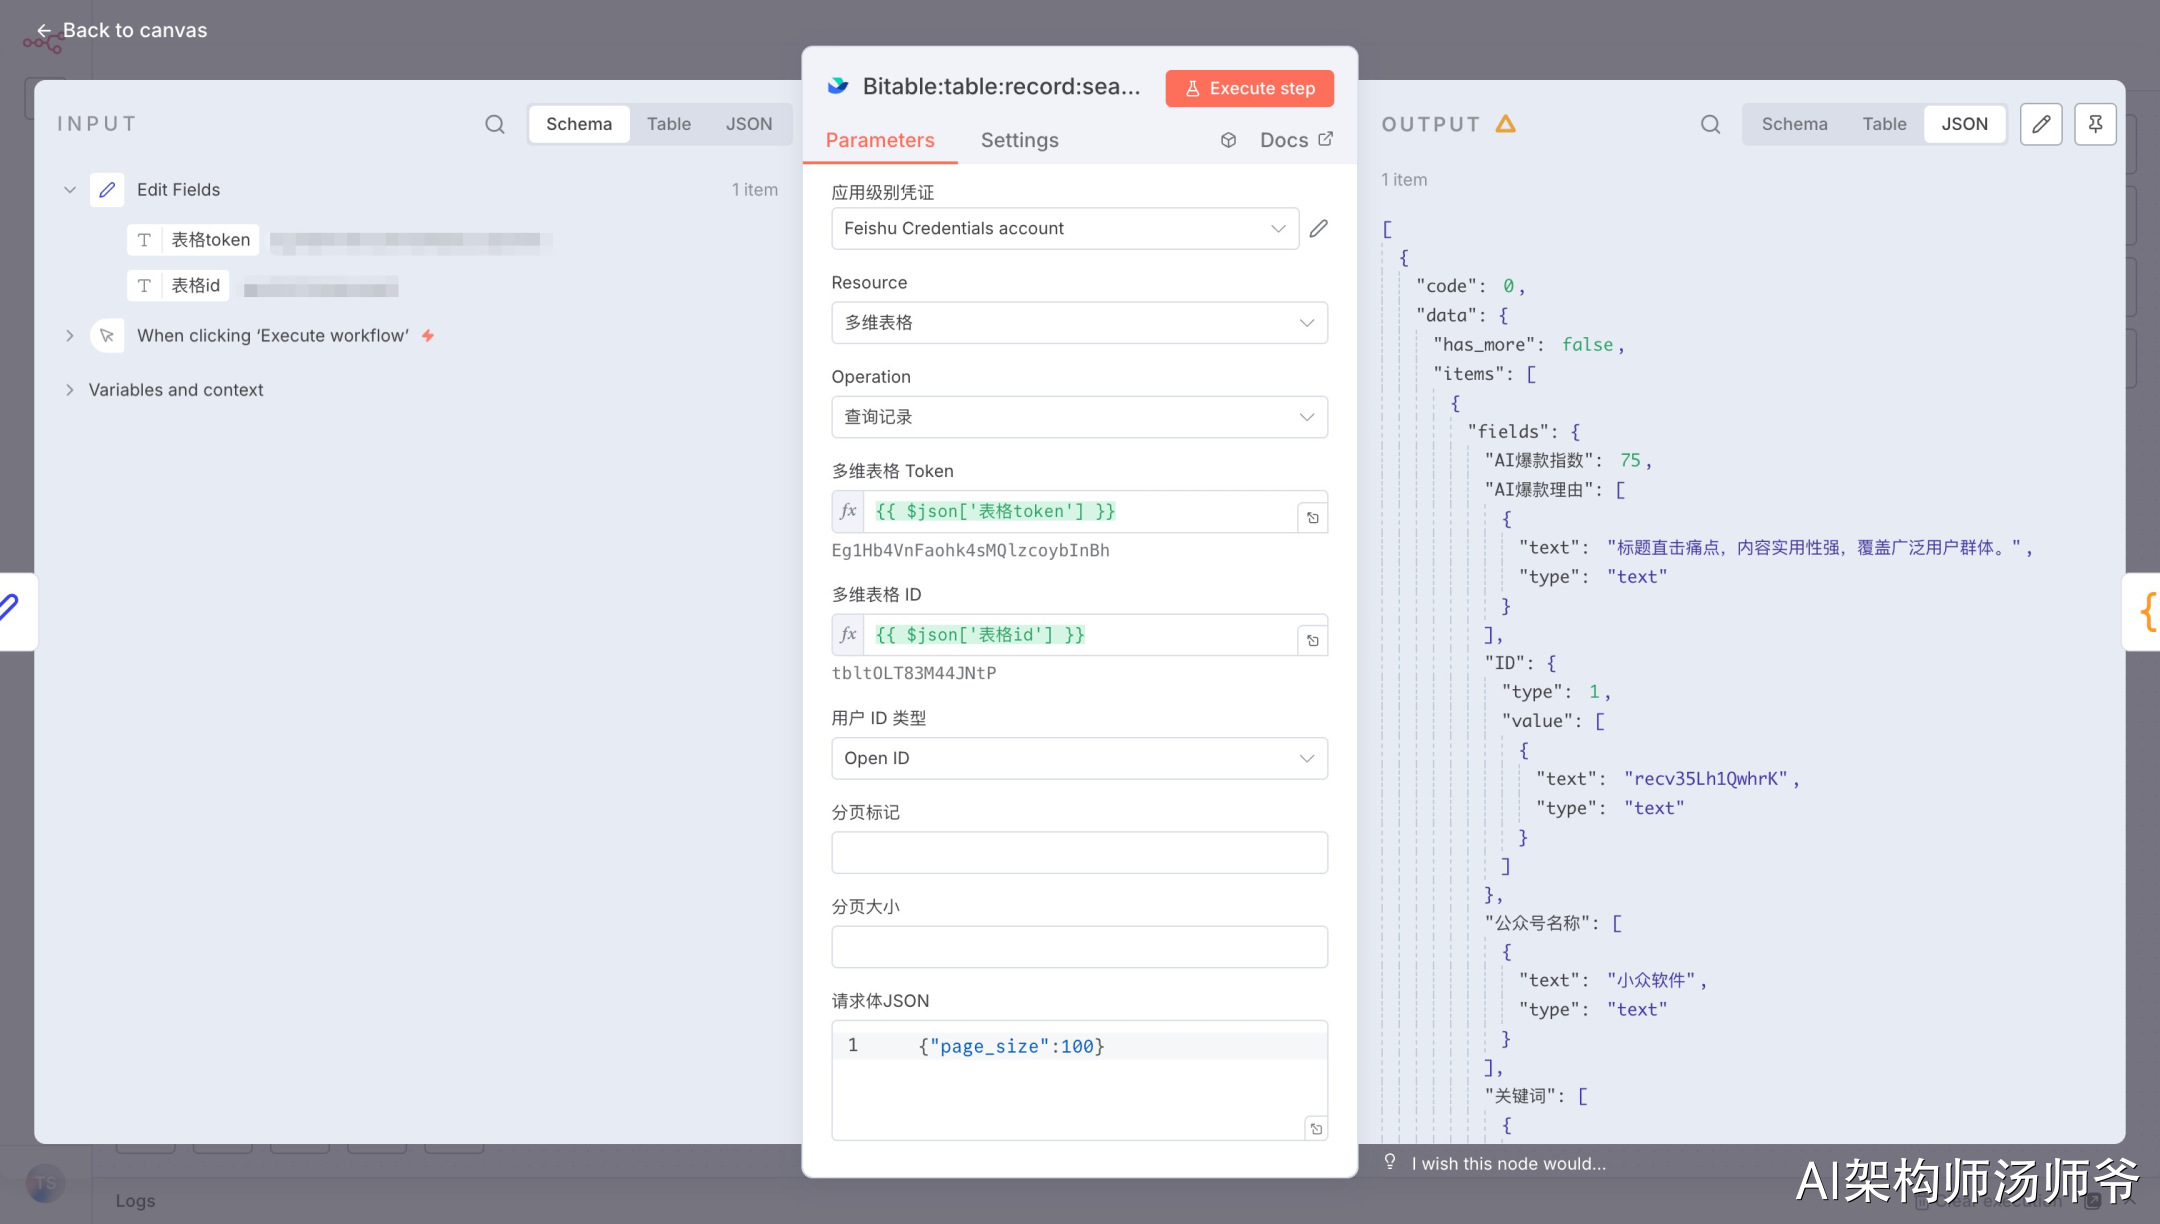Click the Execute step button
The image size is (2160, 1224).
tap(1249, 88)
